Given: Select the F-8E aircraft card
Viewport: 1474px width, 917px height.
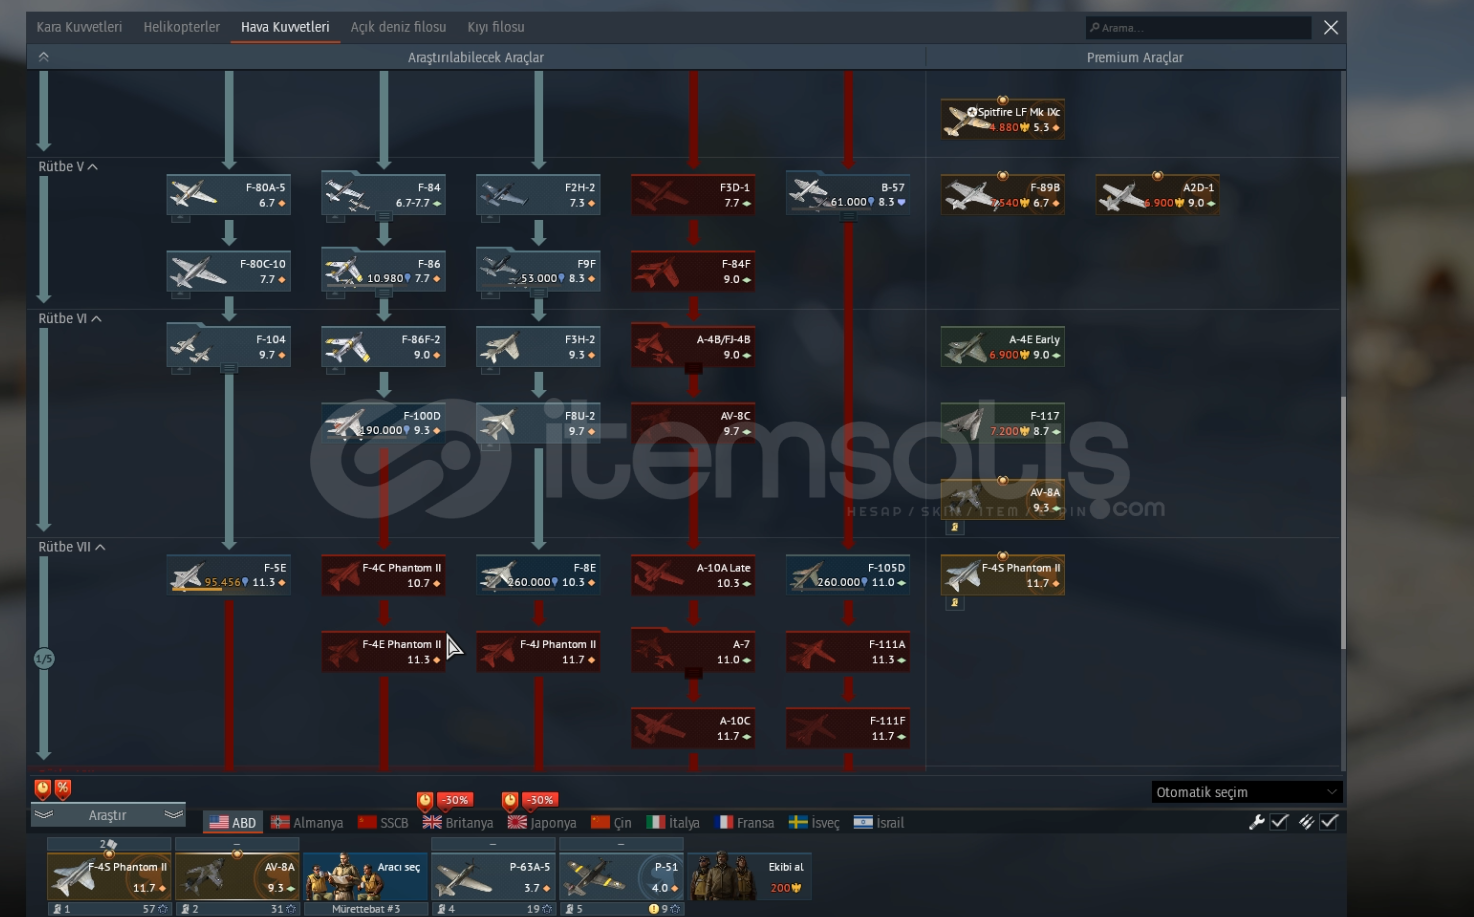Looking at the screenshot, I should coord(539,575).
